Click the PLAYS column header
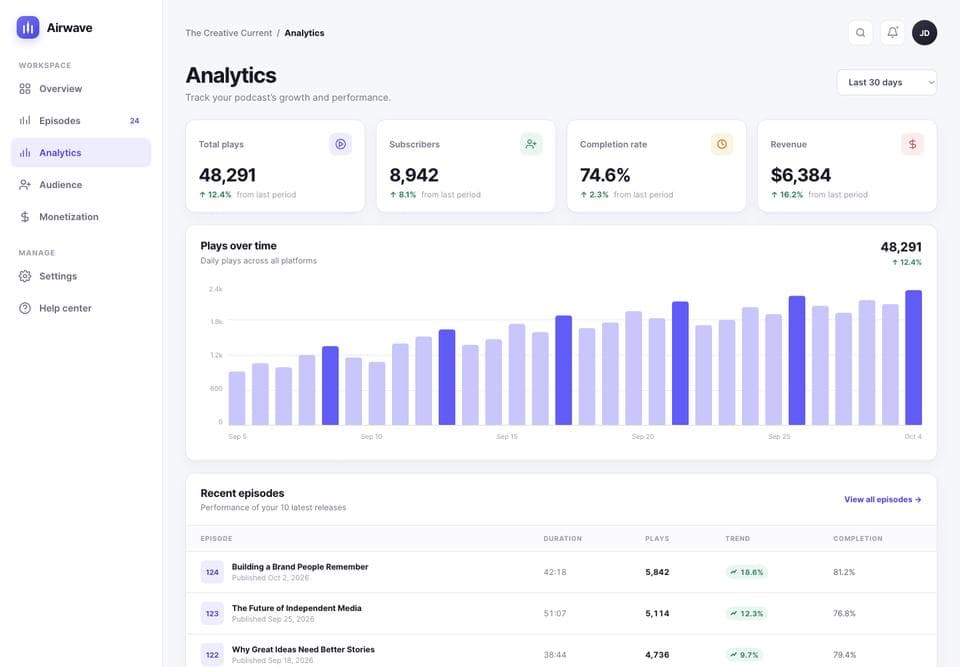The height and width of the screenshot is (667, 960). [x=657, y=538]
